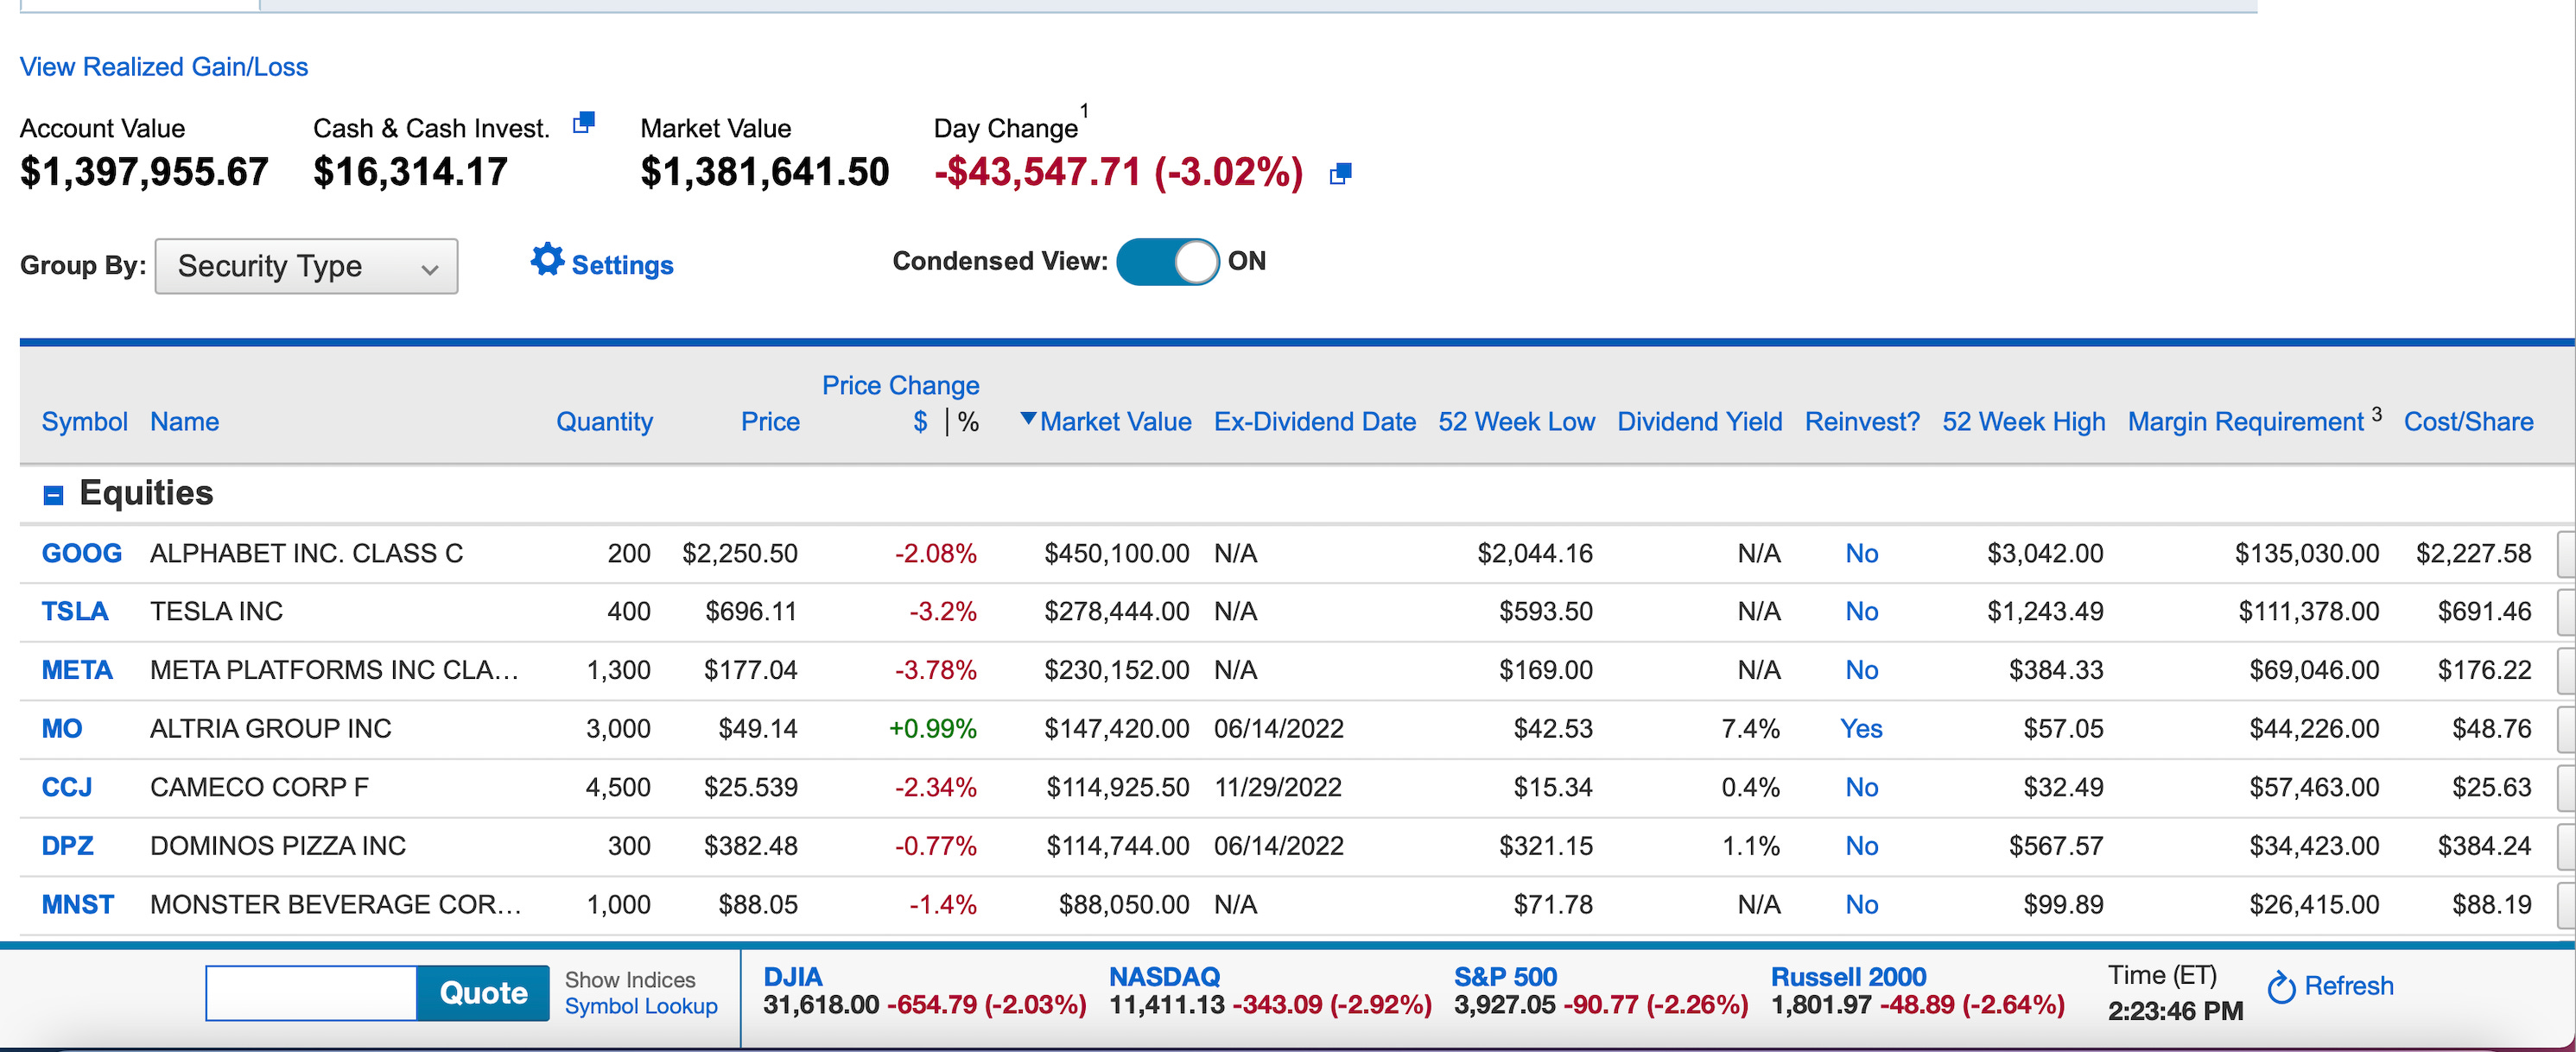The height and width of the screenshot is (1052, 2576).
Task: Open the Settings gear icon
Action: pyautogui.click(x=547, y=260)
